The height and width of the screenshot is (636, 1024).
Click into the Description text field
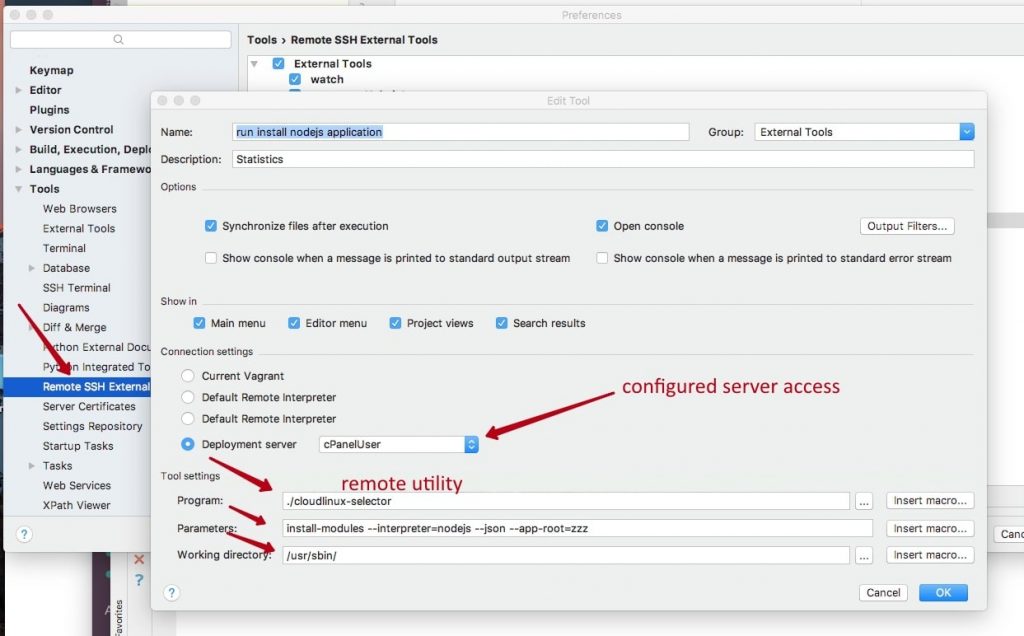coord(602,159)
